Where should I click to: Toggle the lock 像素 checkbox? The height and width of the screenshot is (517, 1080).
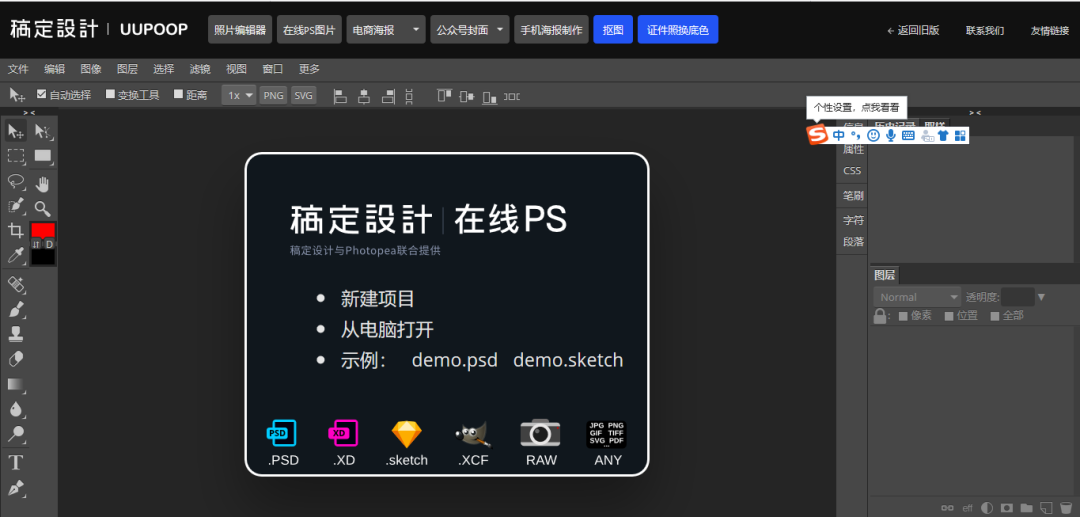[x=903, y=316]
